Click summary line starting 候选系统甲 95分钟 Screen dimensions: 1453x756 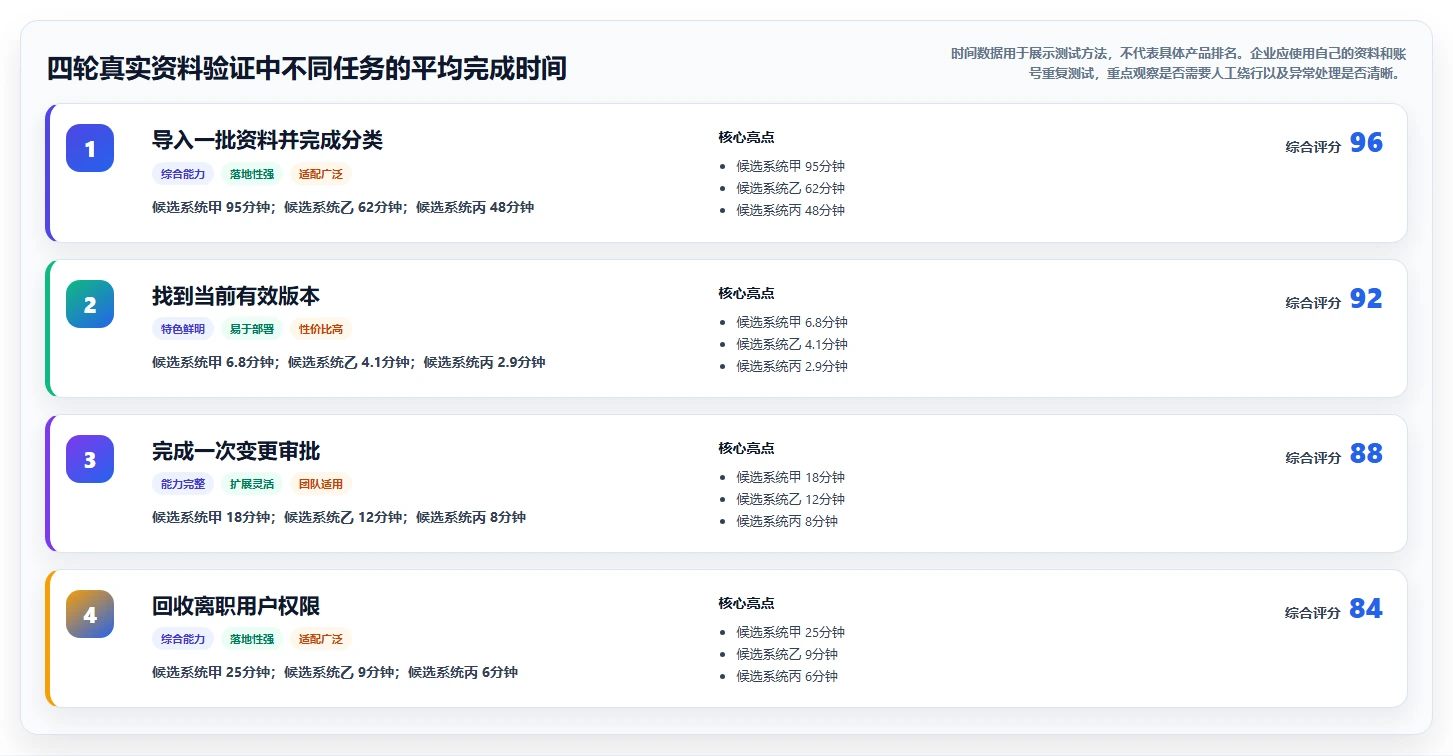(343, 208)
